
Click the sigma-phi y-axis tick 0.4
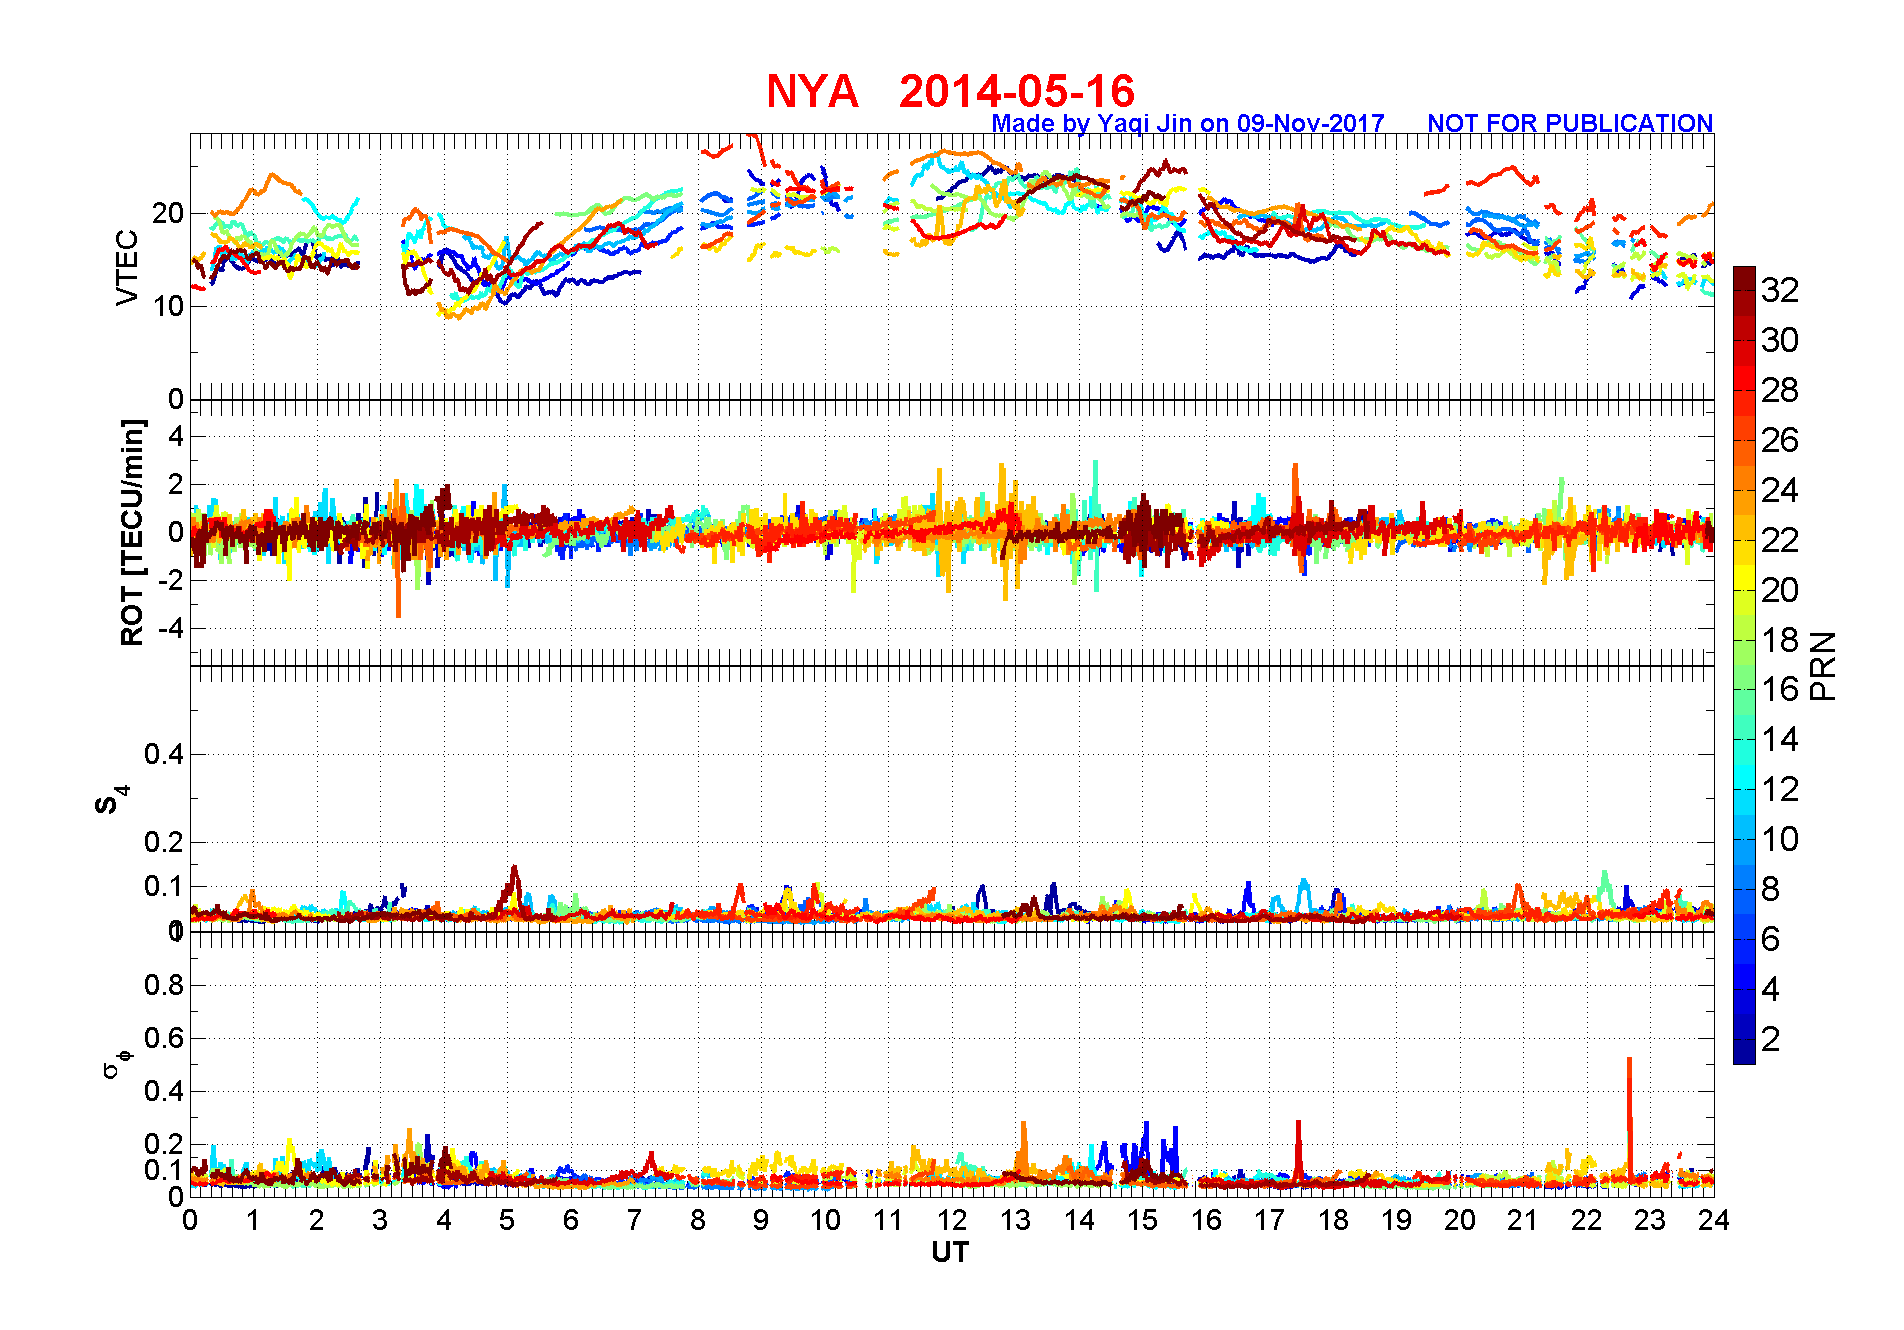click(x=164, y=1091)
